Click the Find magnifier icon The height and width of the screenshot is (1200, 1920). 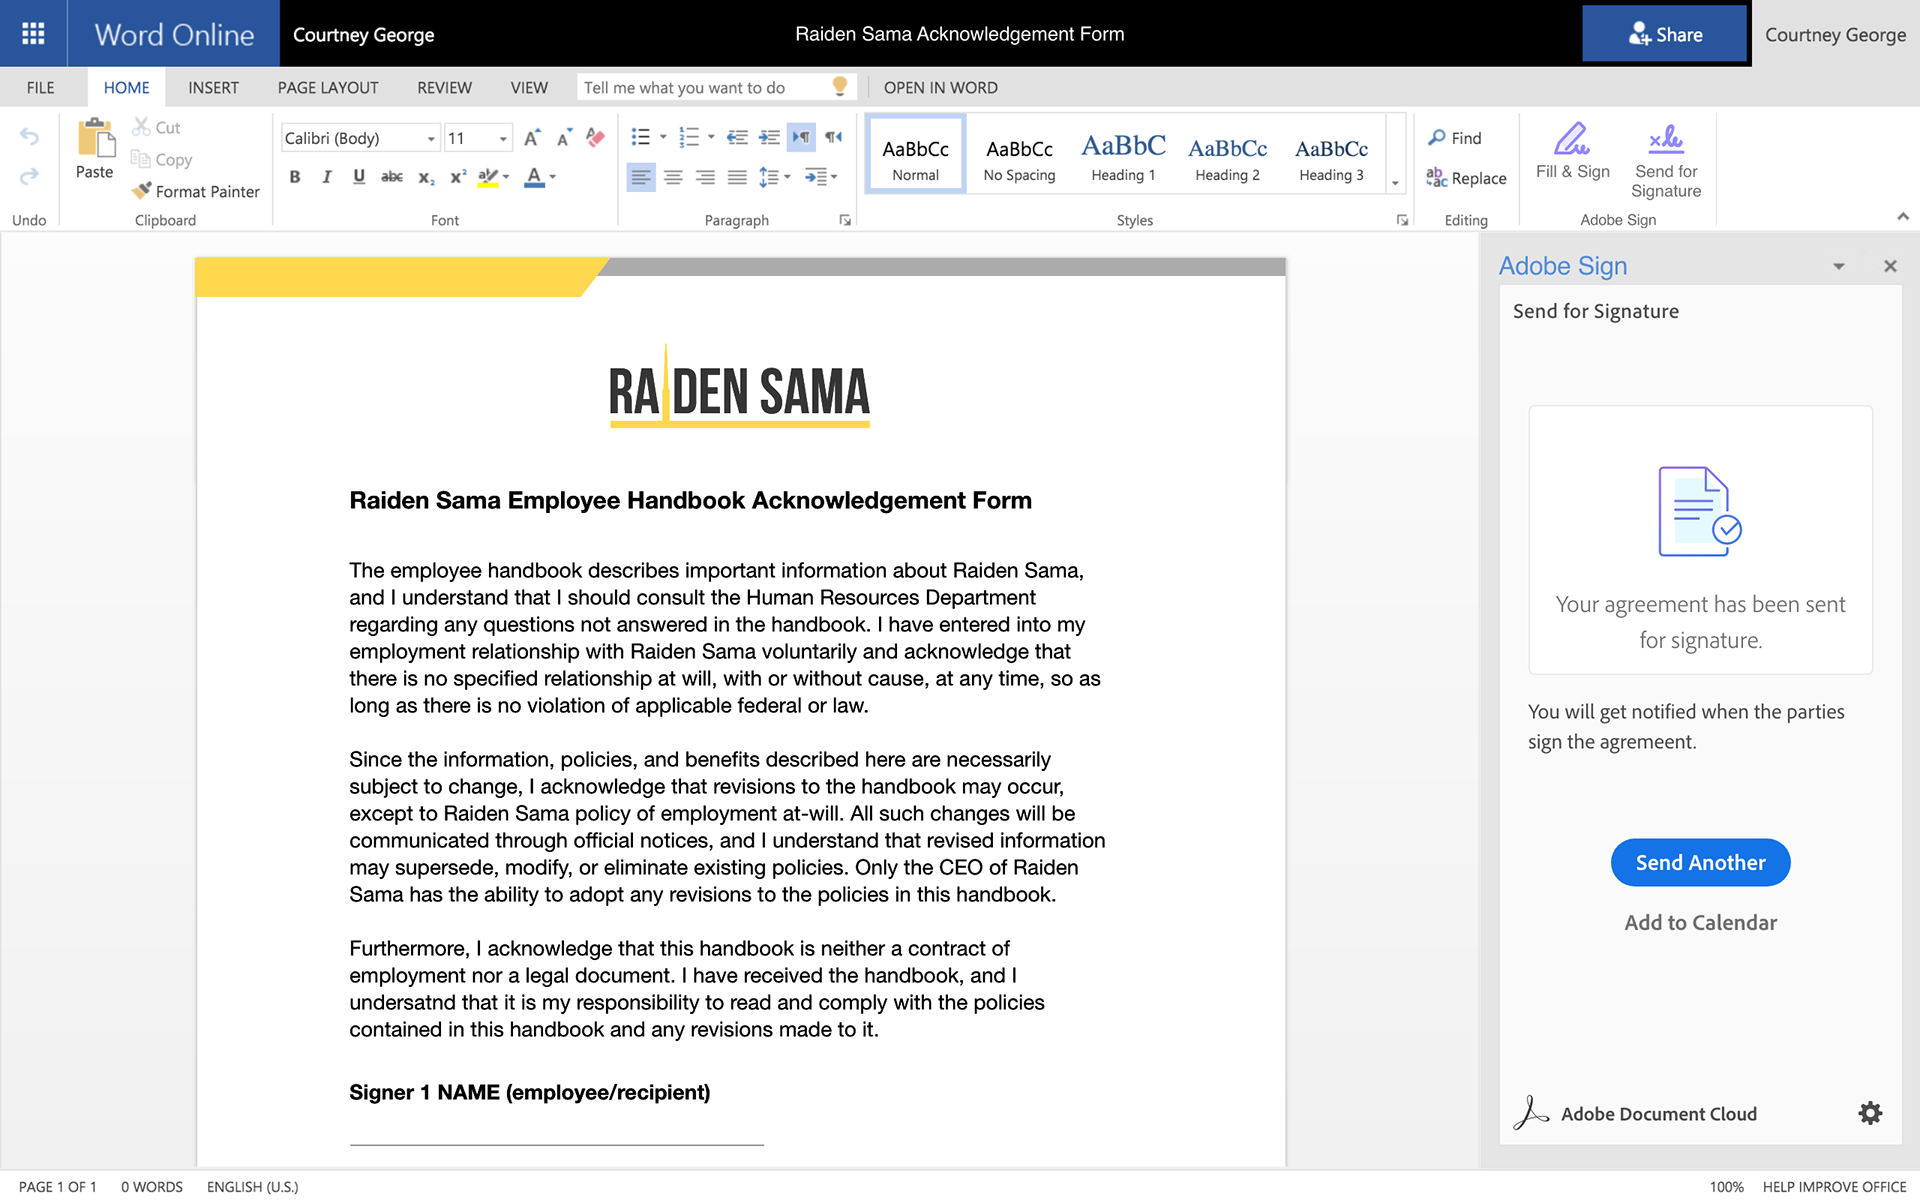(1437, 137)
